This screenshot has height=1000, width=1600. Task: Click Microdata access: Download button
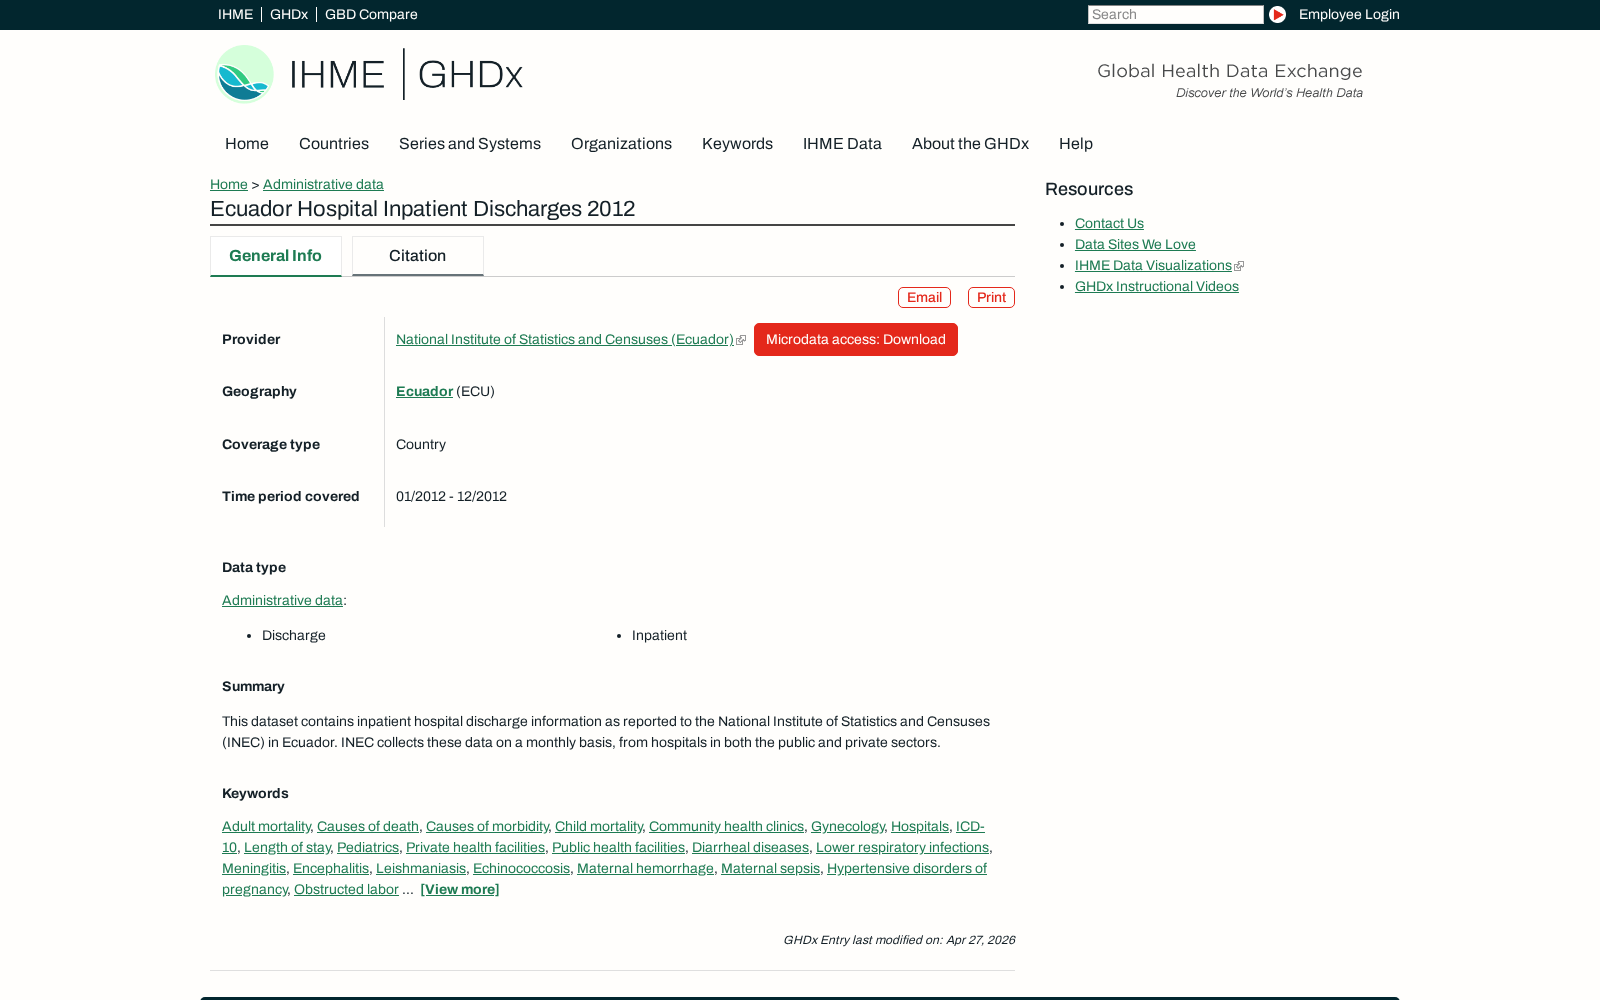pos(856,340)
